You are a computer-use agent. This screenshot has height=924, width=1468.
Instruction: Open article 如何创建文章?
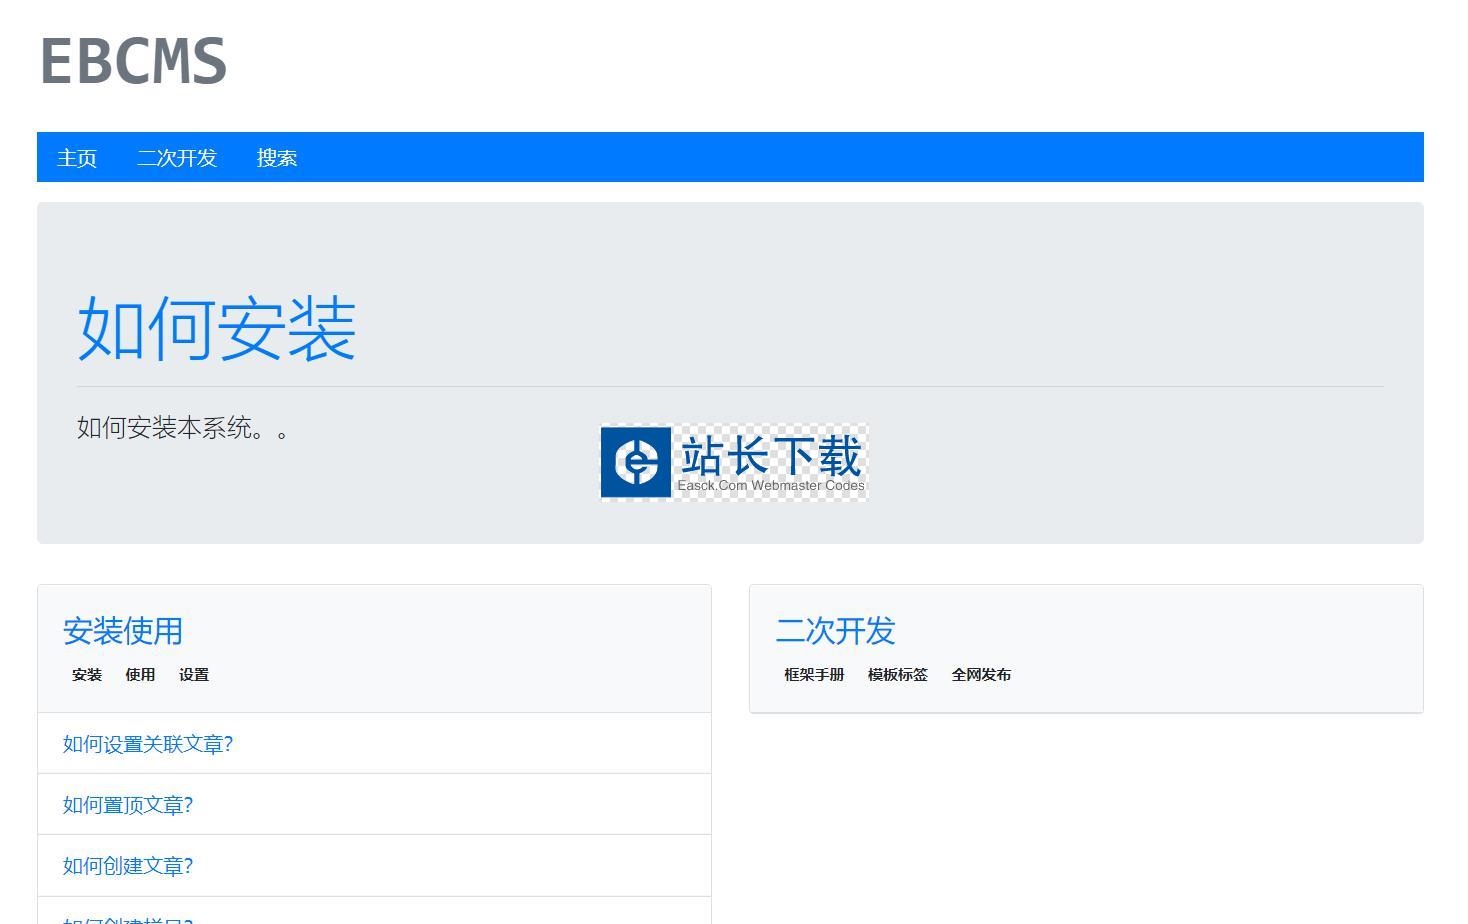point(128,866)
